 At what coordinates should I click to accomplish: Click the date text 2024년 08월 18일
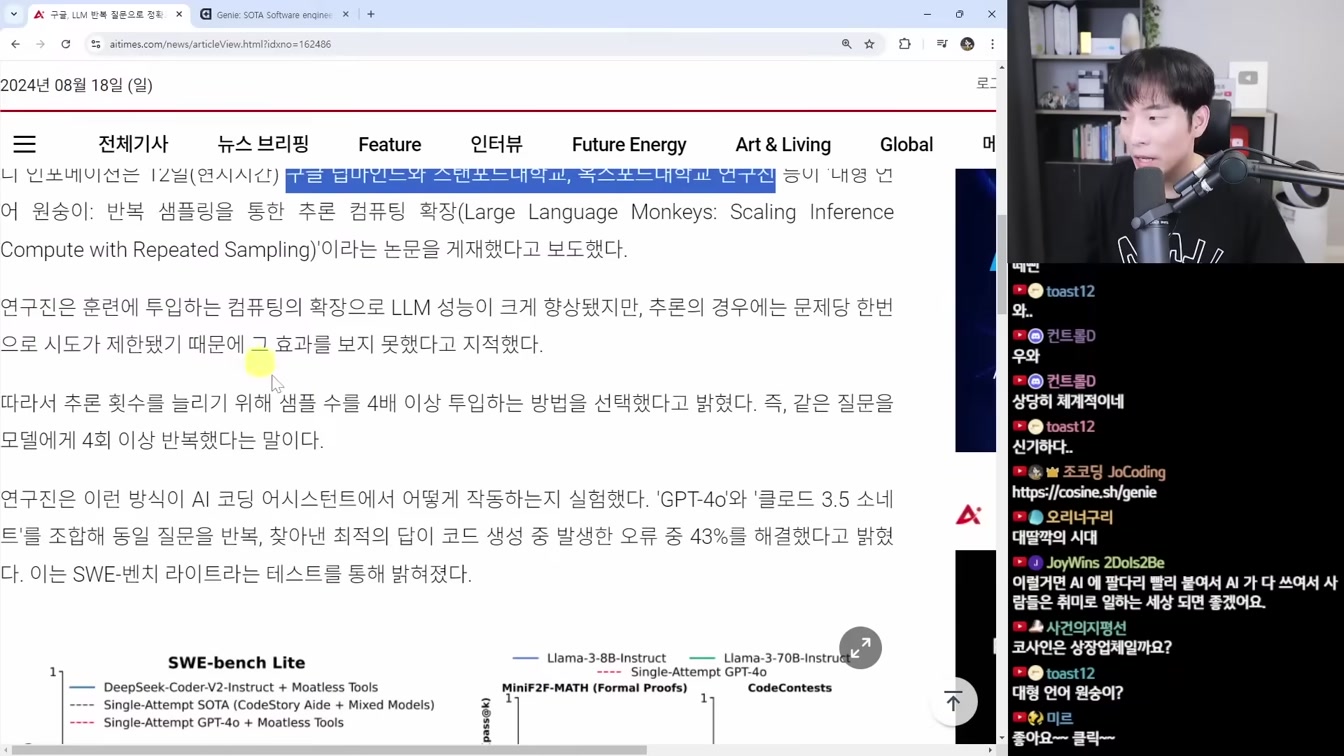click(76, 86)
